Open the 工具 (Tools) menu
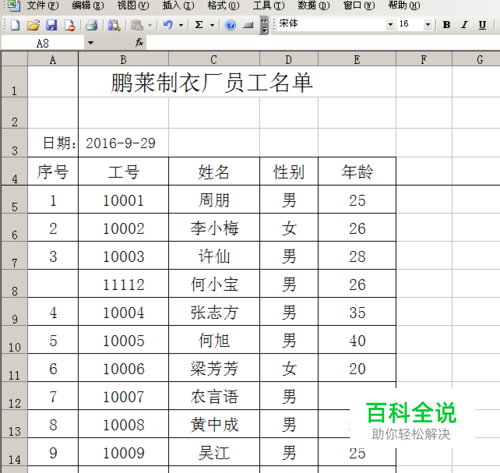 [268, 5]
